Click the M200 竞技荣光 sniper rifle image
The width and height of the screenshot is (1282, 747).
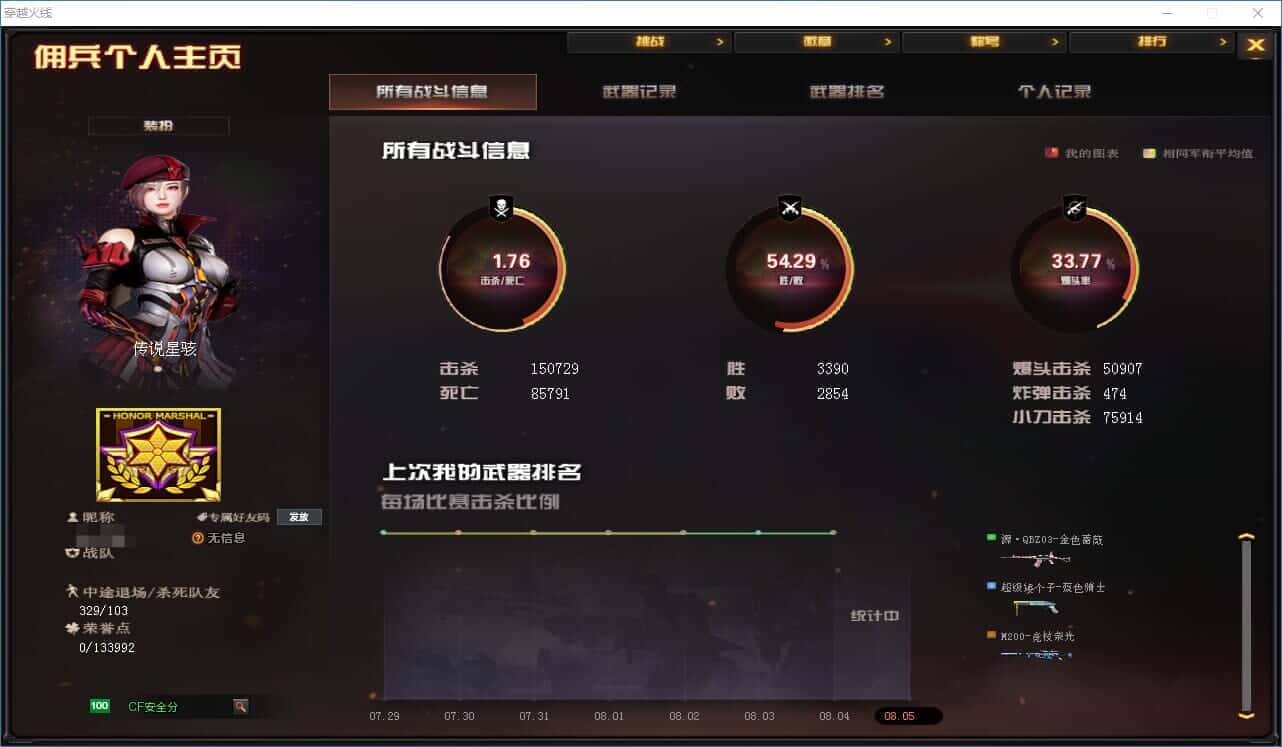click(x=1035, y=654)
